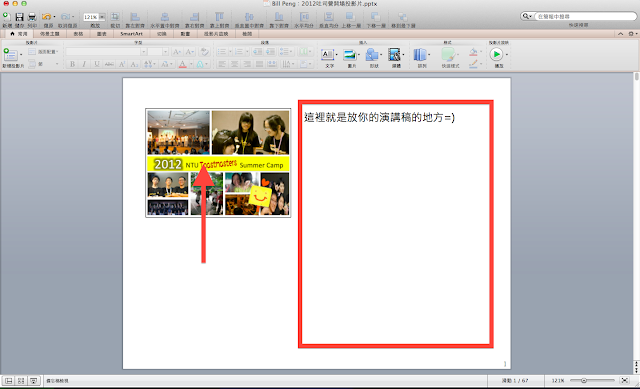Toggle align text left
This screenshot has width=640, height=389.
(222, 64)
